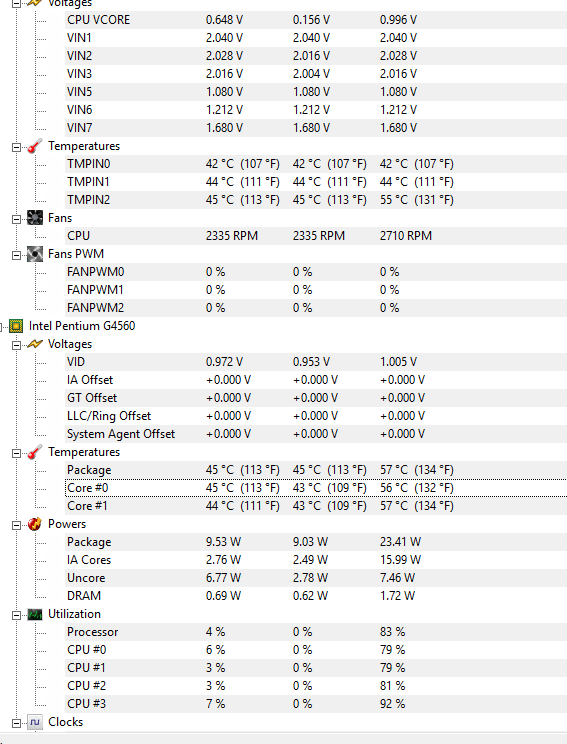Image resolution: width=567 pixels, height=744 pixels.
Task: Click the lightning icon beside CPU Voltages
Action: click(35, 344)
